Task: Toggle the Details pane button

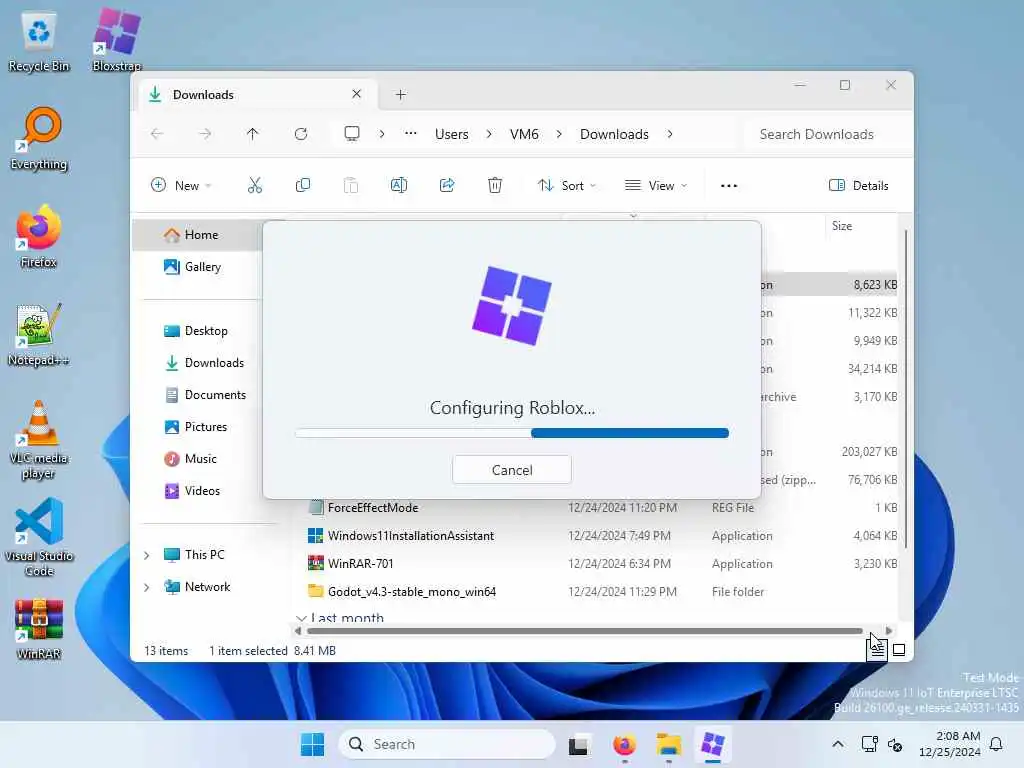Action: click(858, 185)
